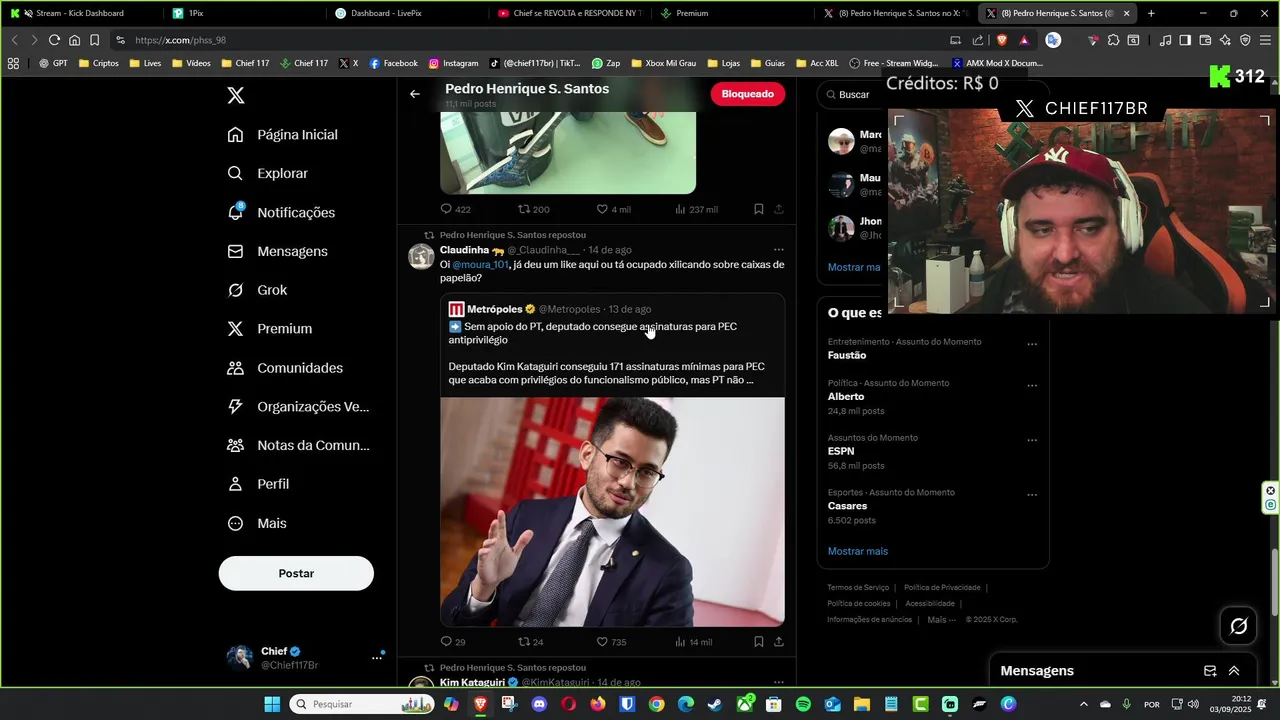Viewport: 1280px width, 720px height.
Task: Switch to Chief se REVOLTA tab
Action: pyautogui.click(x=568, y=13)
